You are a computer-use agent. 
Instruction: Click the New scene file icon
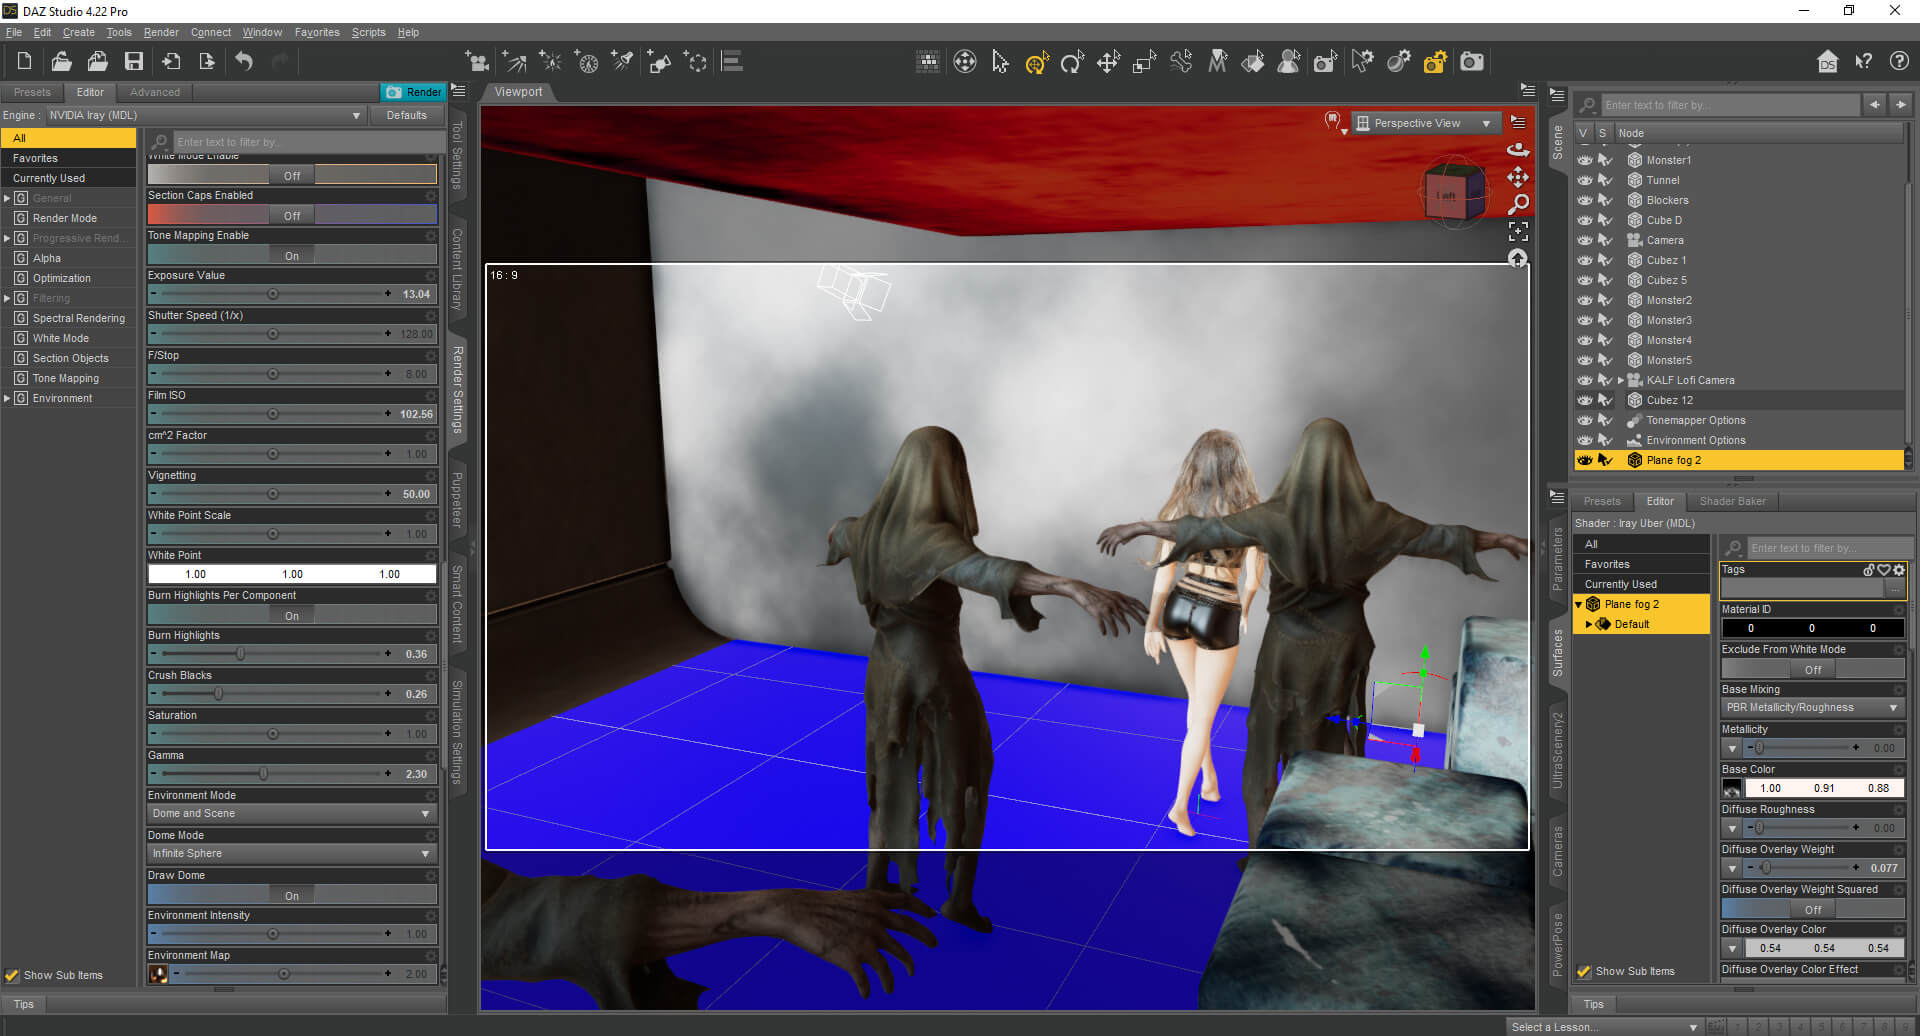(24, 62)
